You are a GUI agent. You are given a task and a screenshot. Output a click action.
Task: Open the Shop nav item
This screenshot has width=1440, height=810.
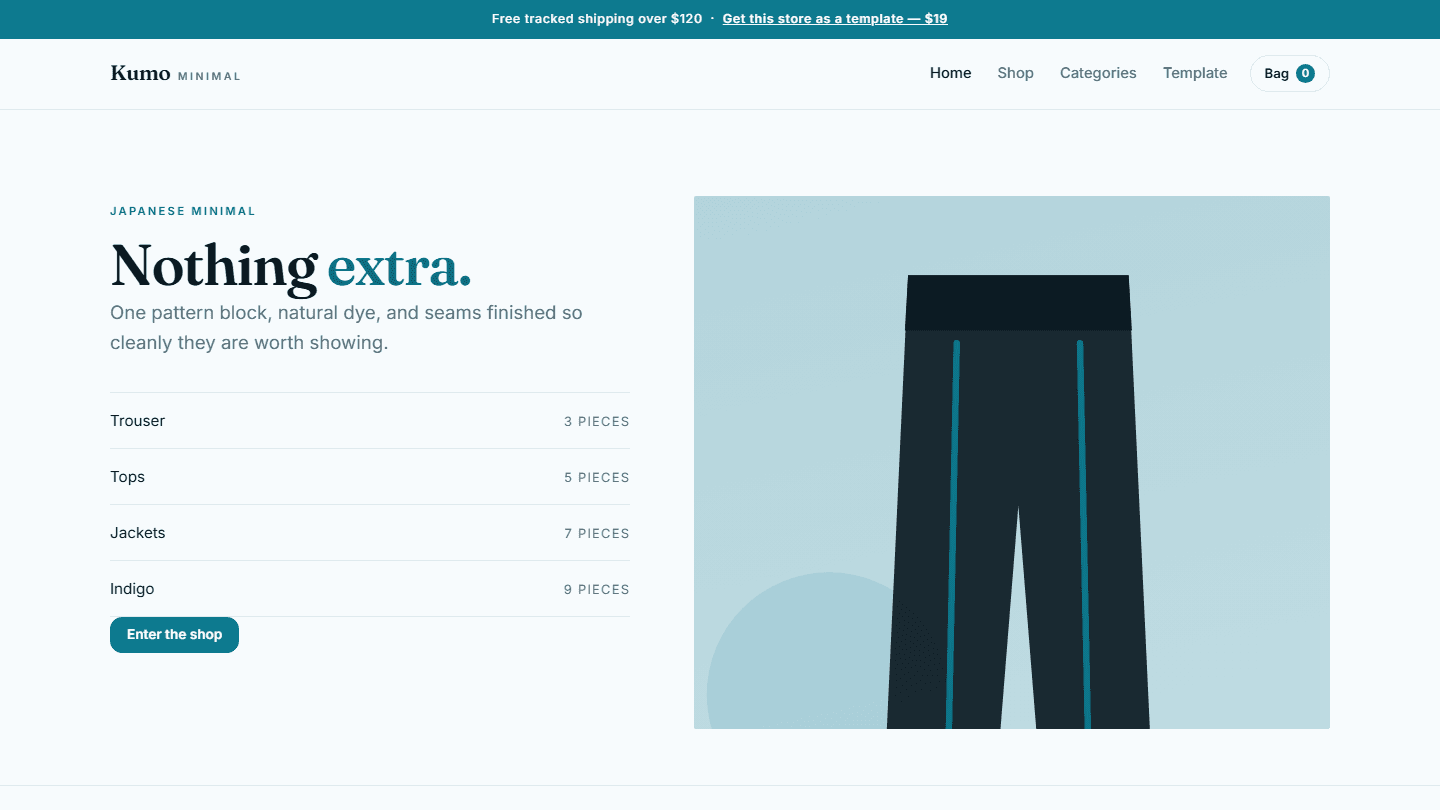[1015, 73]
